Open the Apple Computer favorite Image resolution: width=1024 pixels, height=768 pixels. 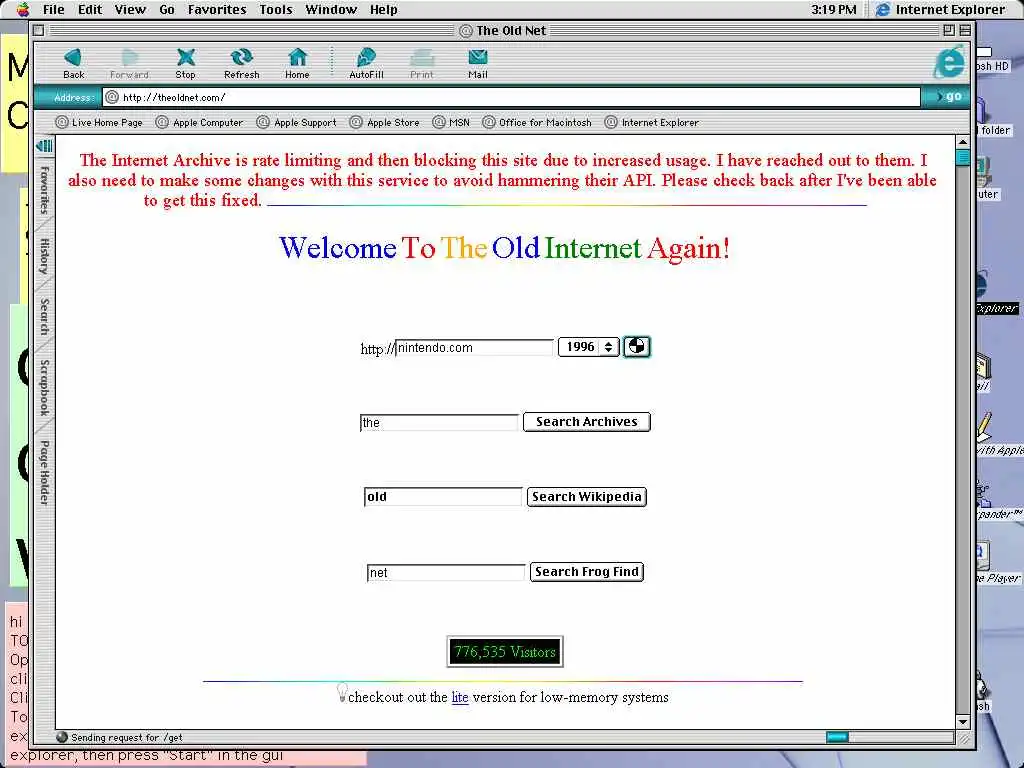pos(199,122)
